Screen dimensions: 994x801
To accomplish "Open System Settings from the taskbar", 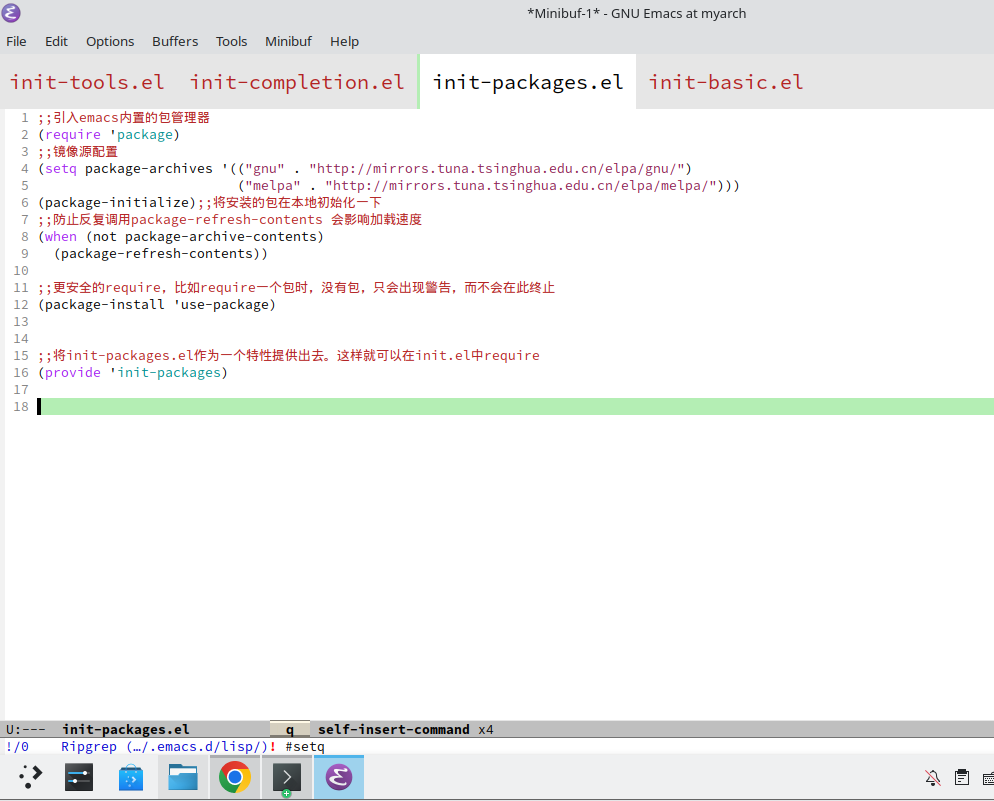I will tap(78, 777).
